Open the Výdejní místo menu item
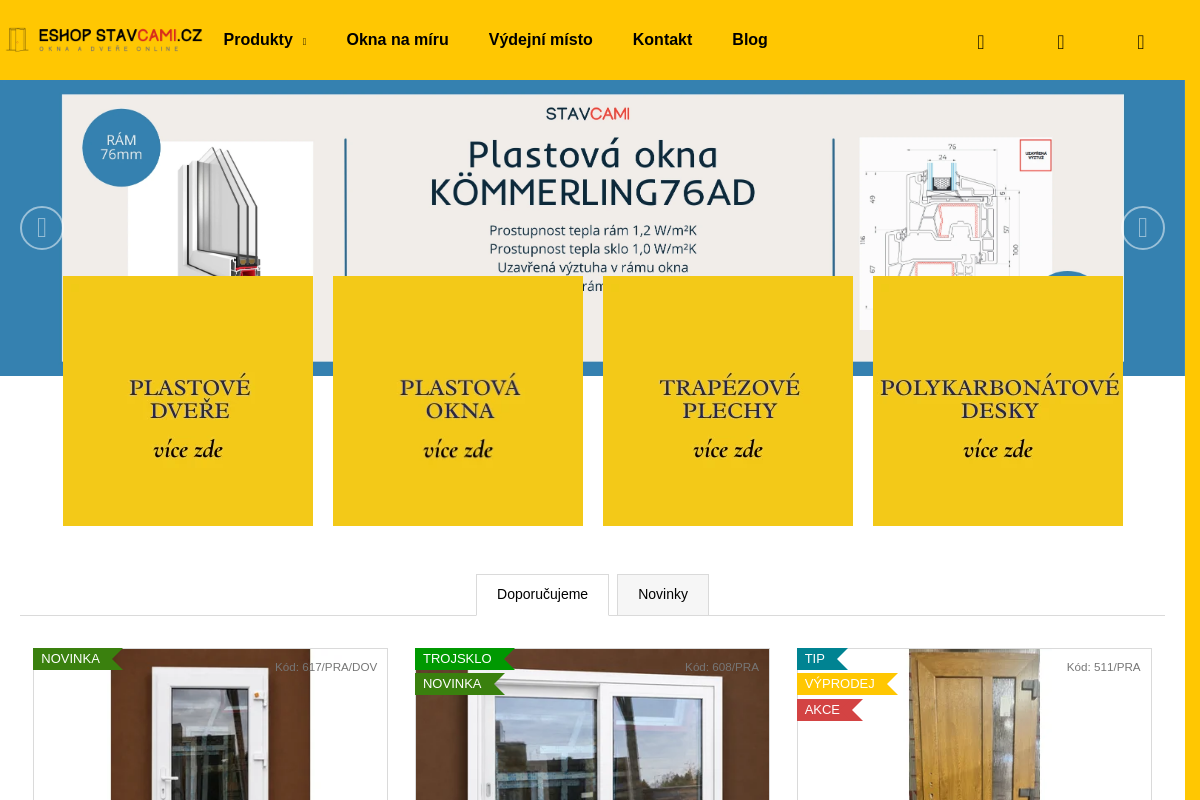Screen dimensions: 1200x800 tap(540, 40)
